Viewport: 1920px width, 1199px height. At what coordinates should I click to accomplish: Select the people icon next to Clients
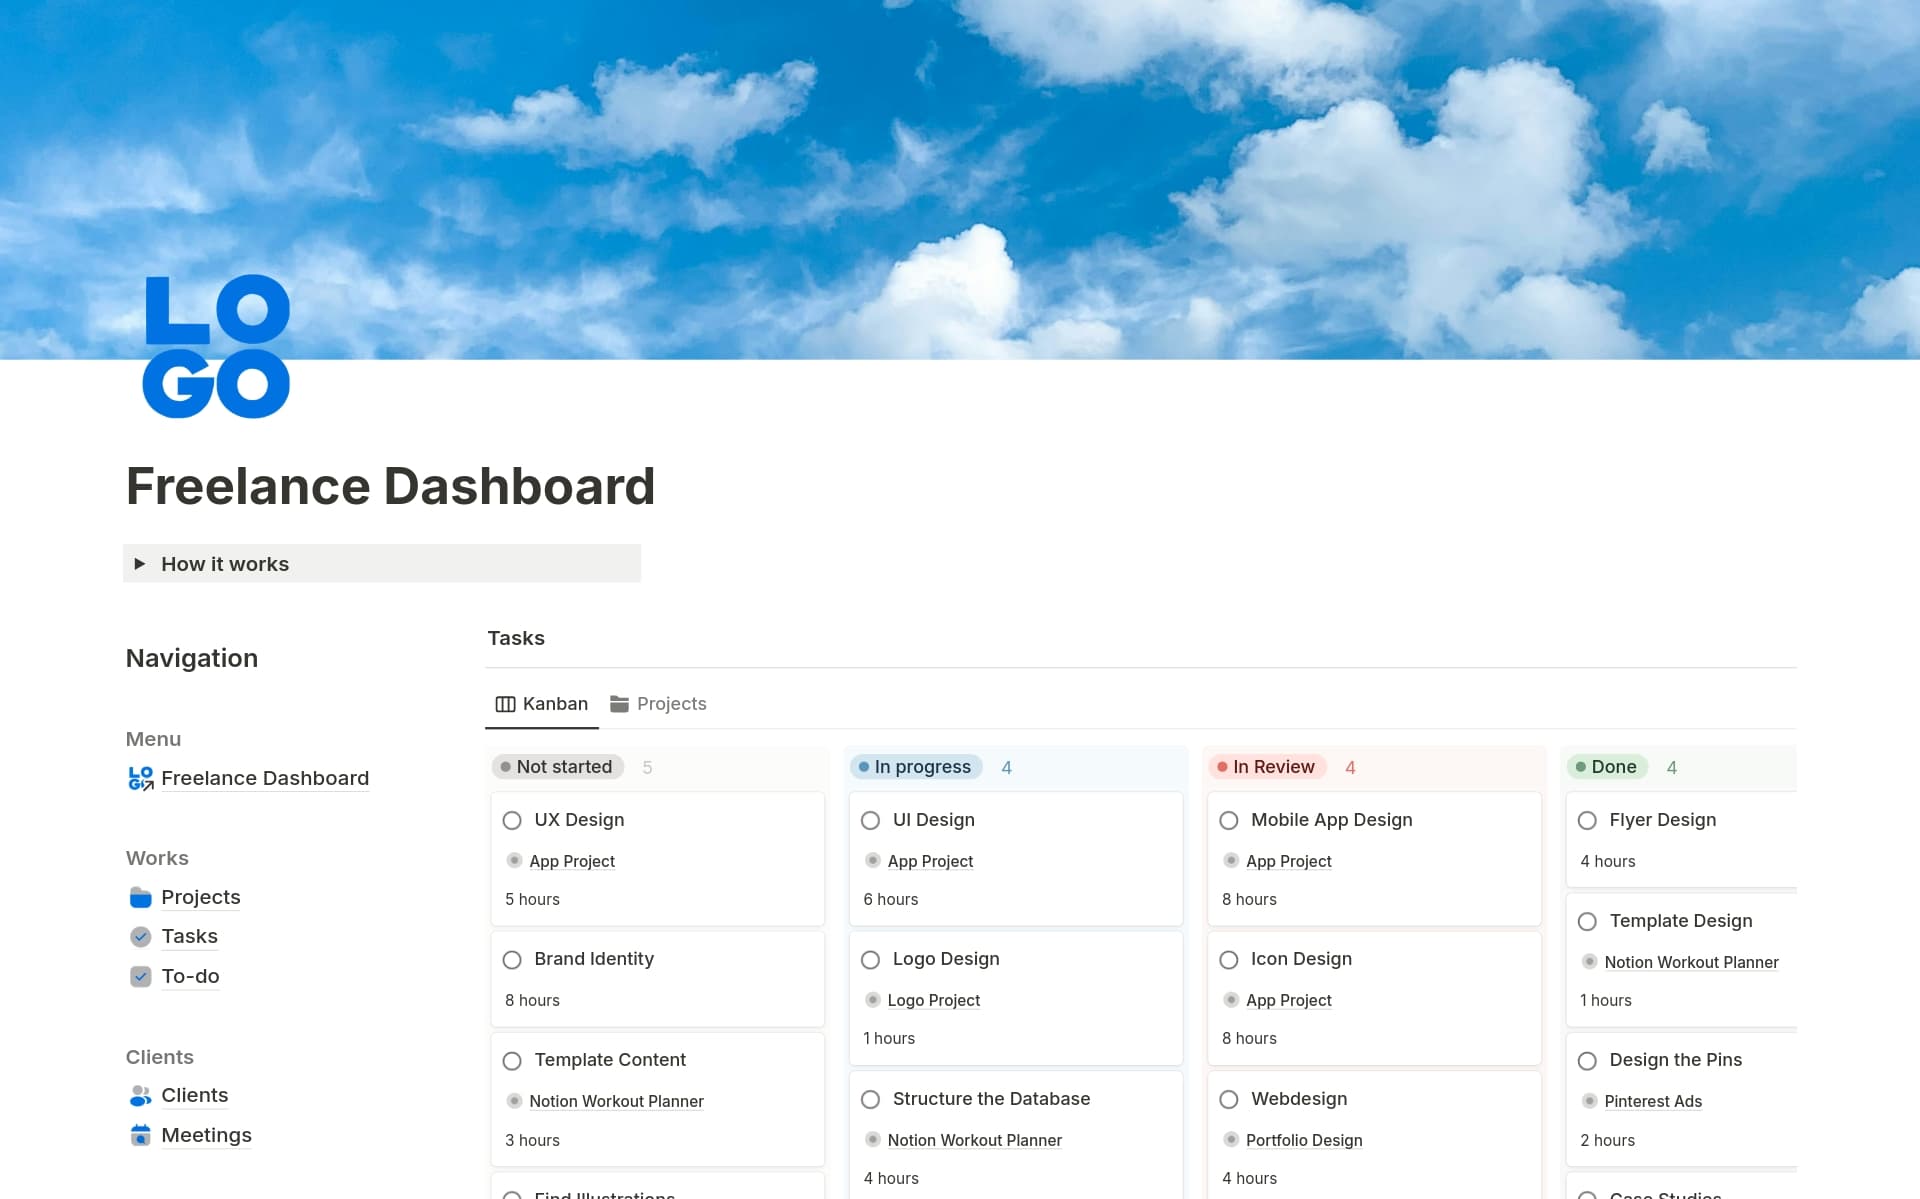point(140,1095)
